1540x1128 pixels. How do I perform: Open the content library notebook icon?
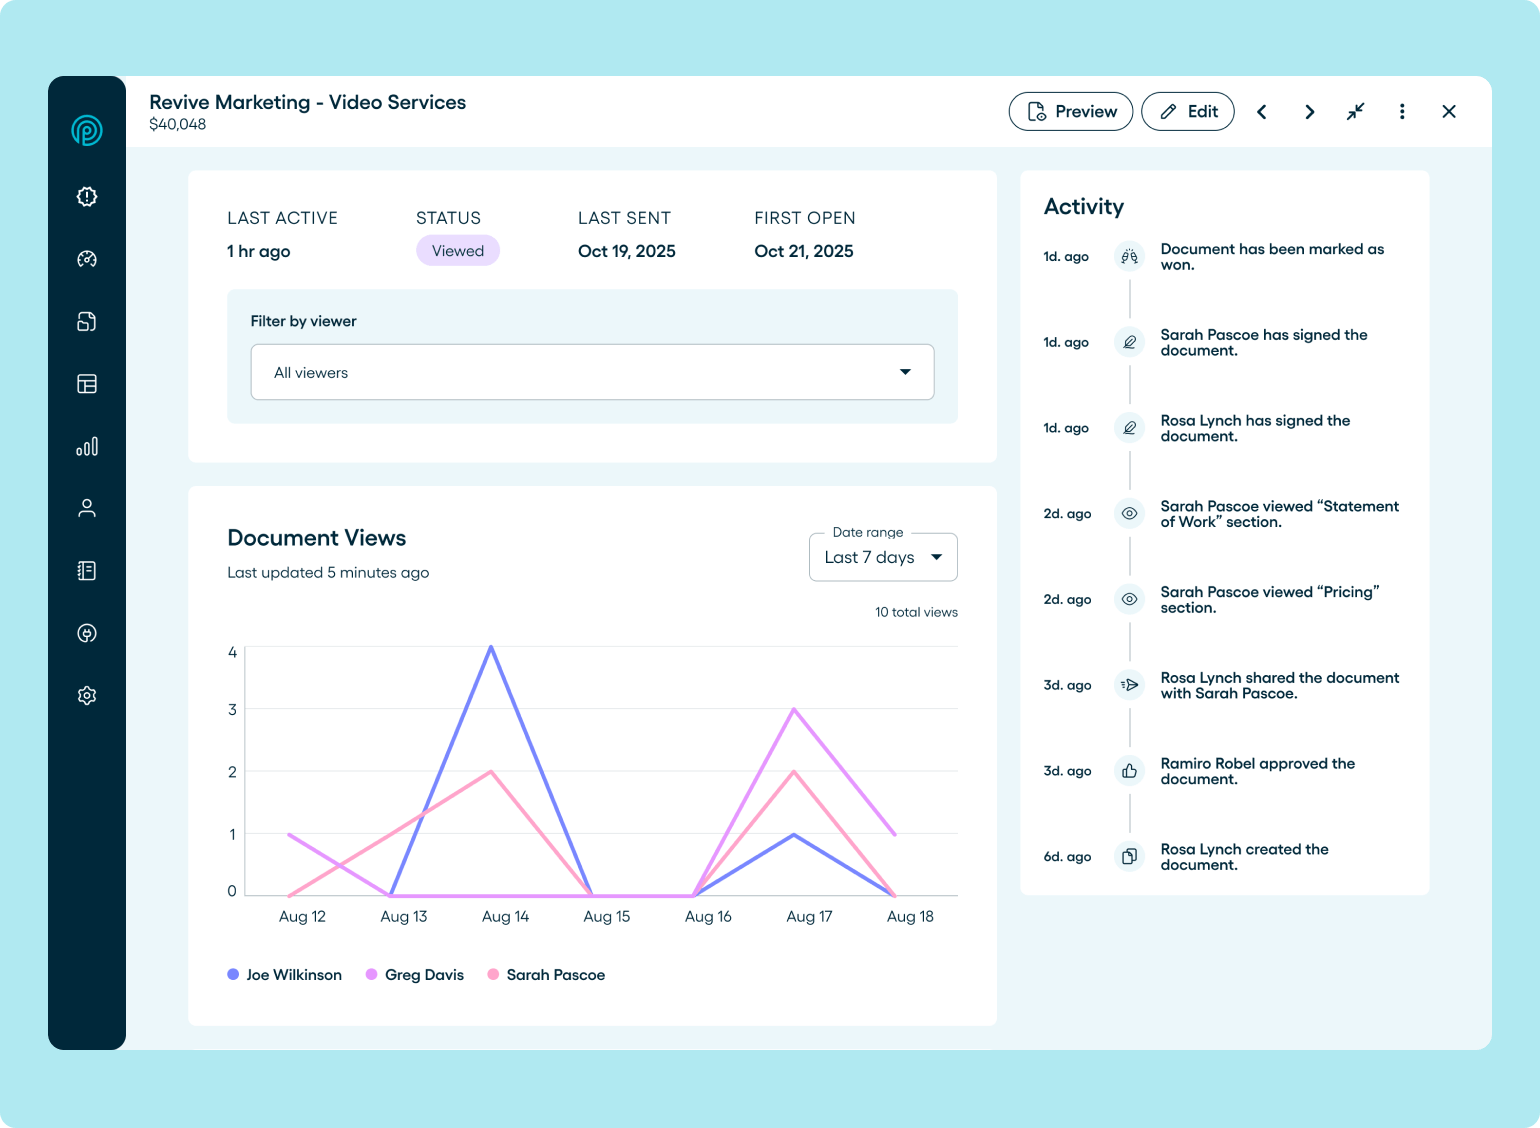pyautogui.click(x=87, y=570)
